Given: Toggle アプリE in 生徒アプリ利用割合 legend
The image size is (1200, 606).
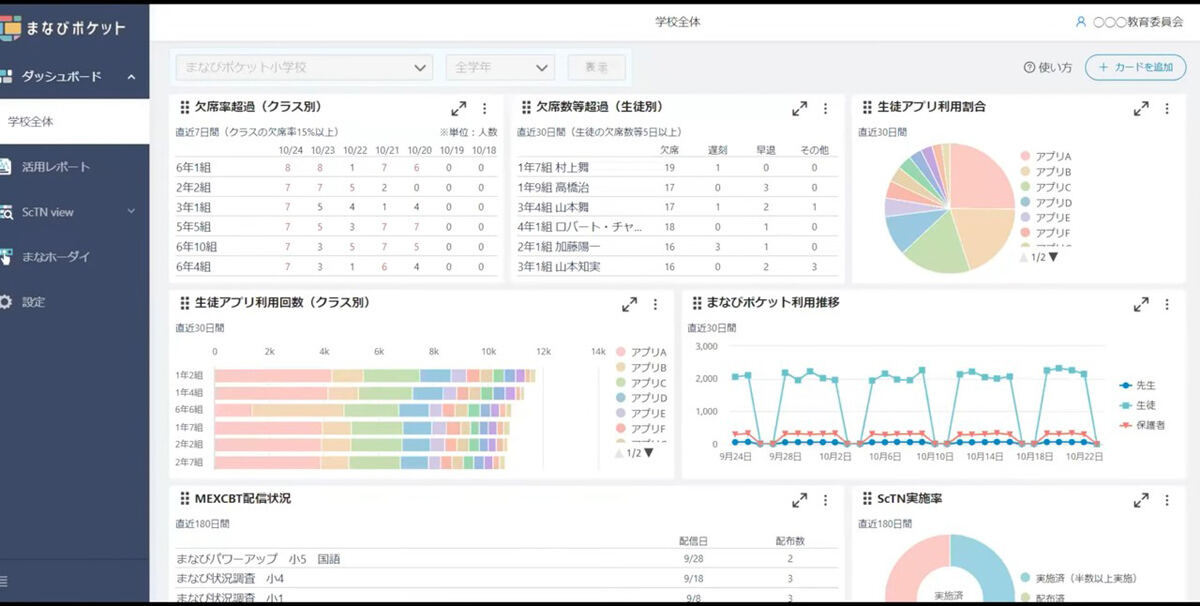Looking at the screenshot, I should (x=1045, y=217).
